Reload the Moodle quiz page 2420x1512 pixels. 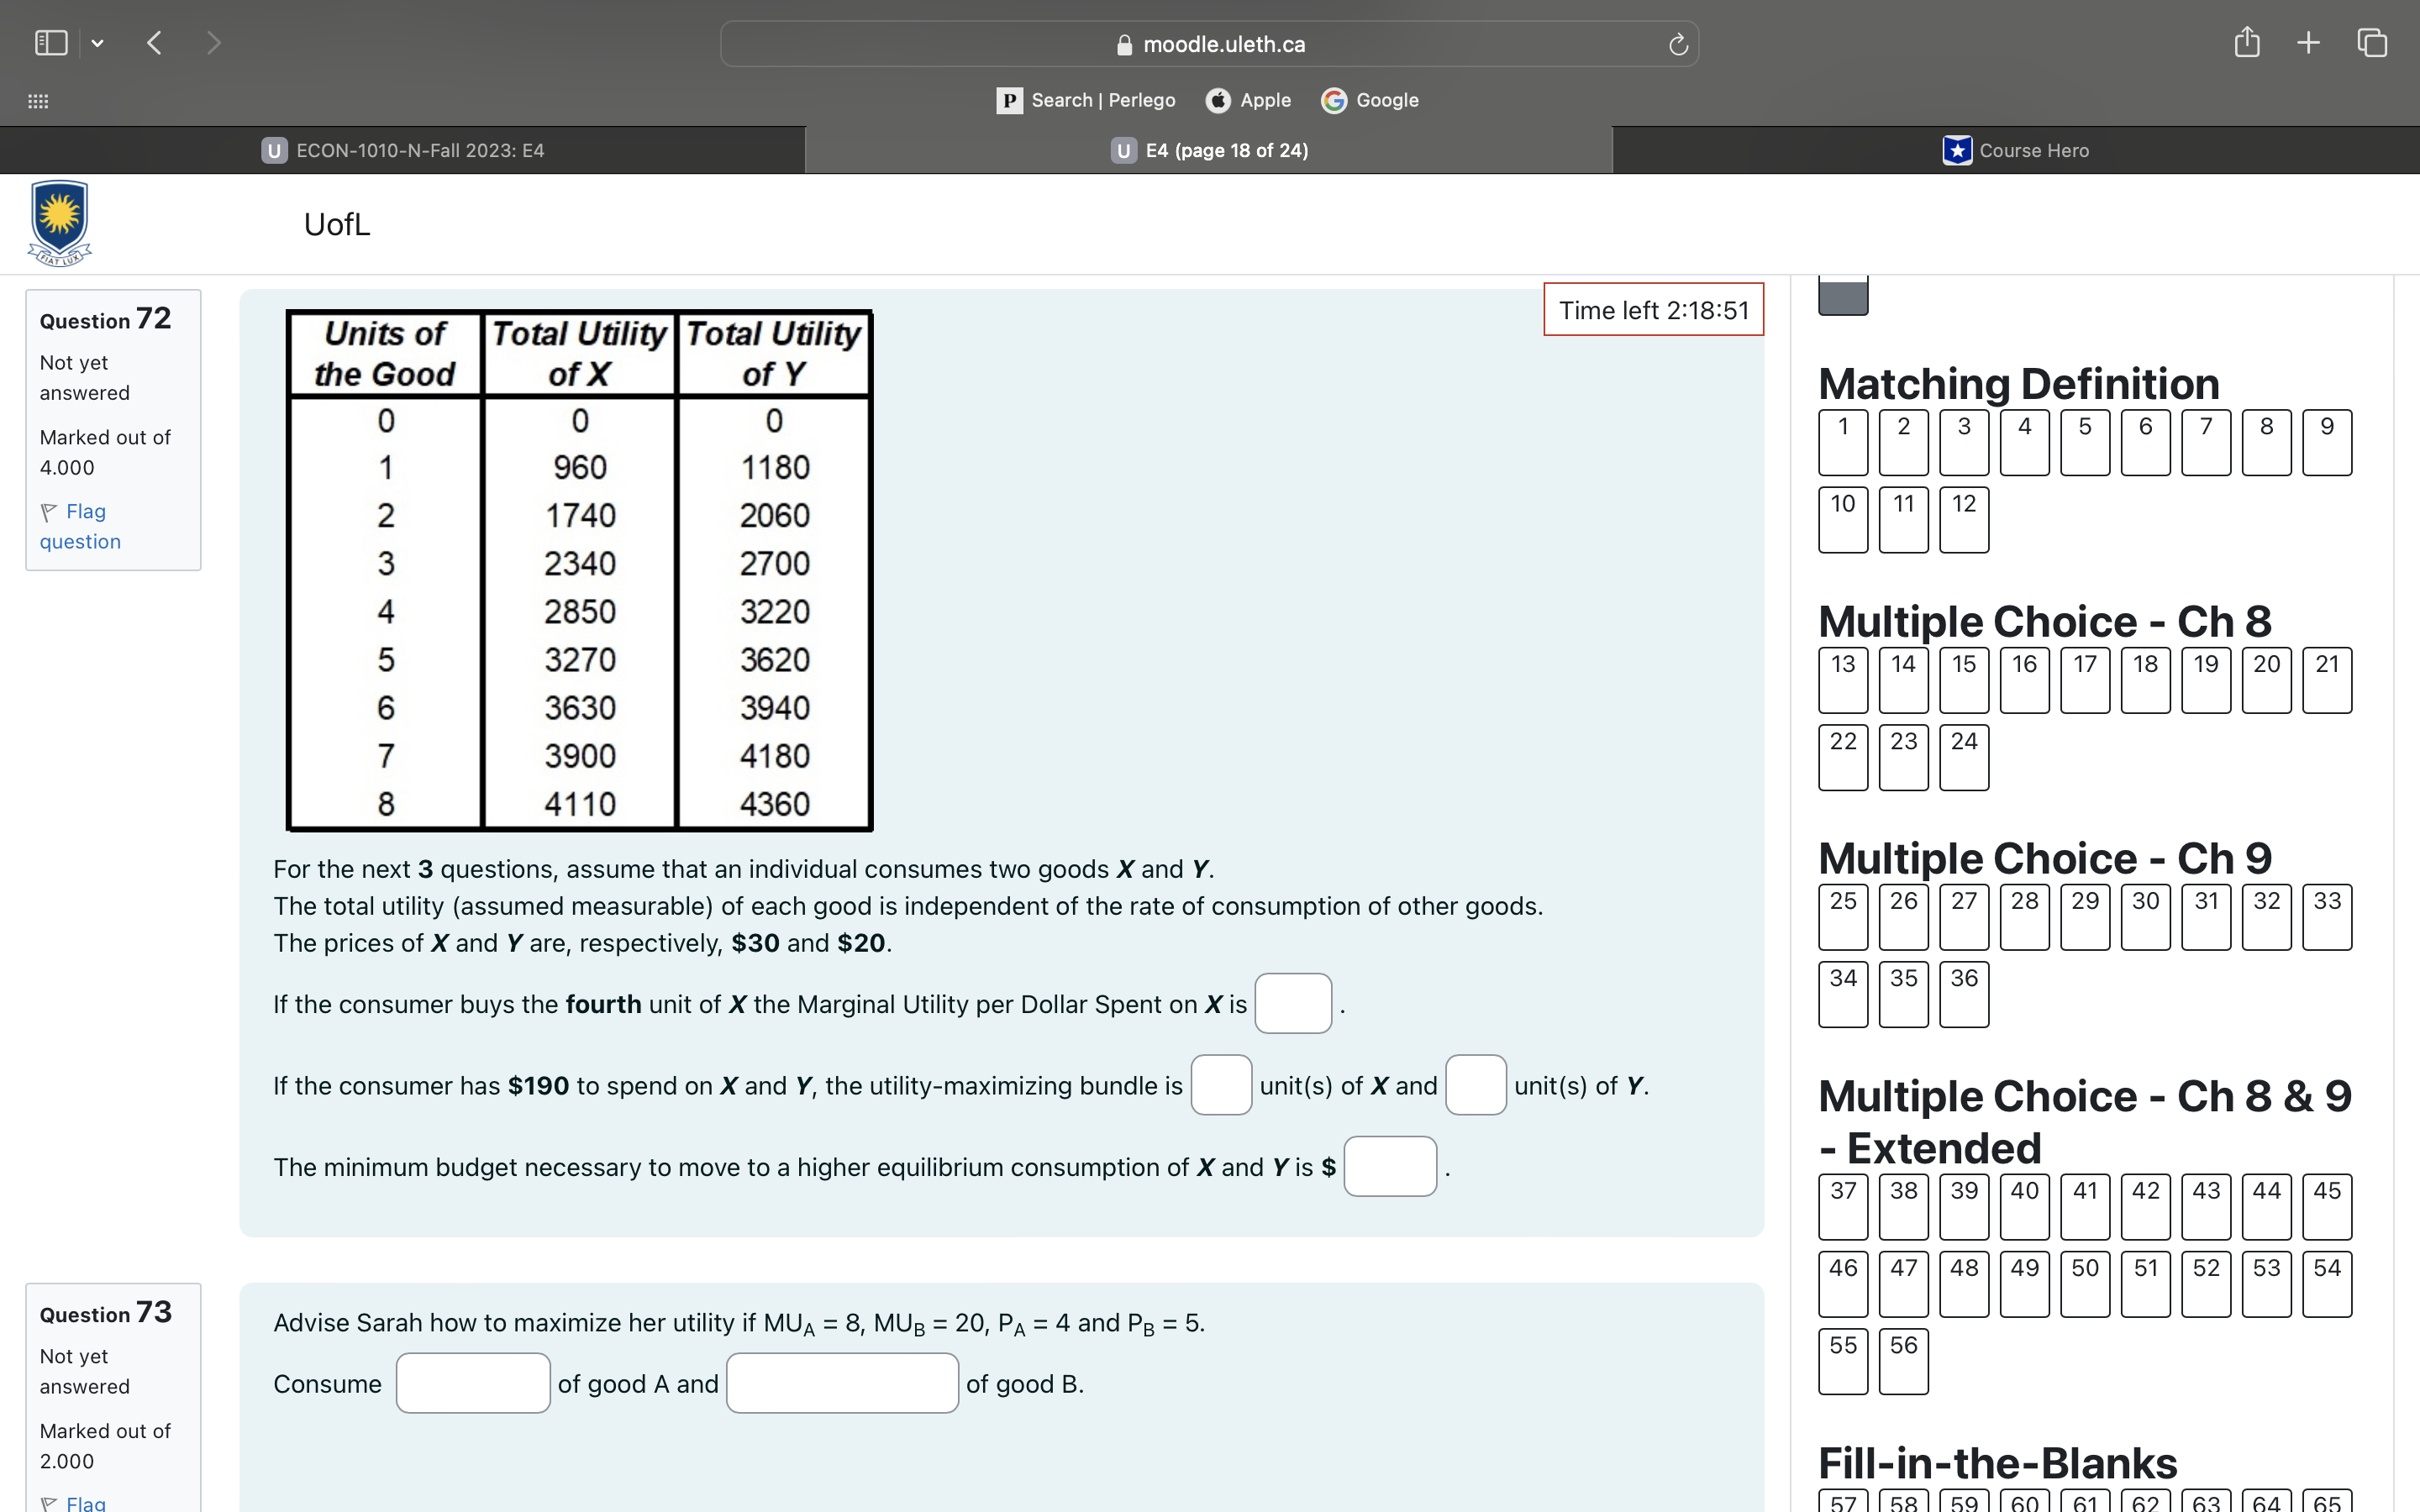(x=1677, y=44)
